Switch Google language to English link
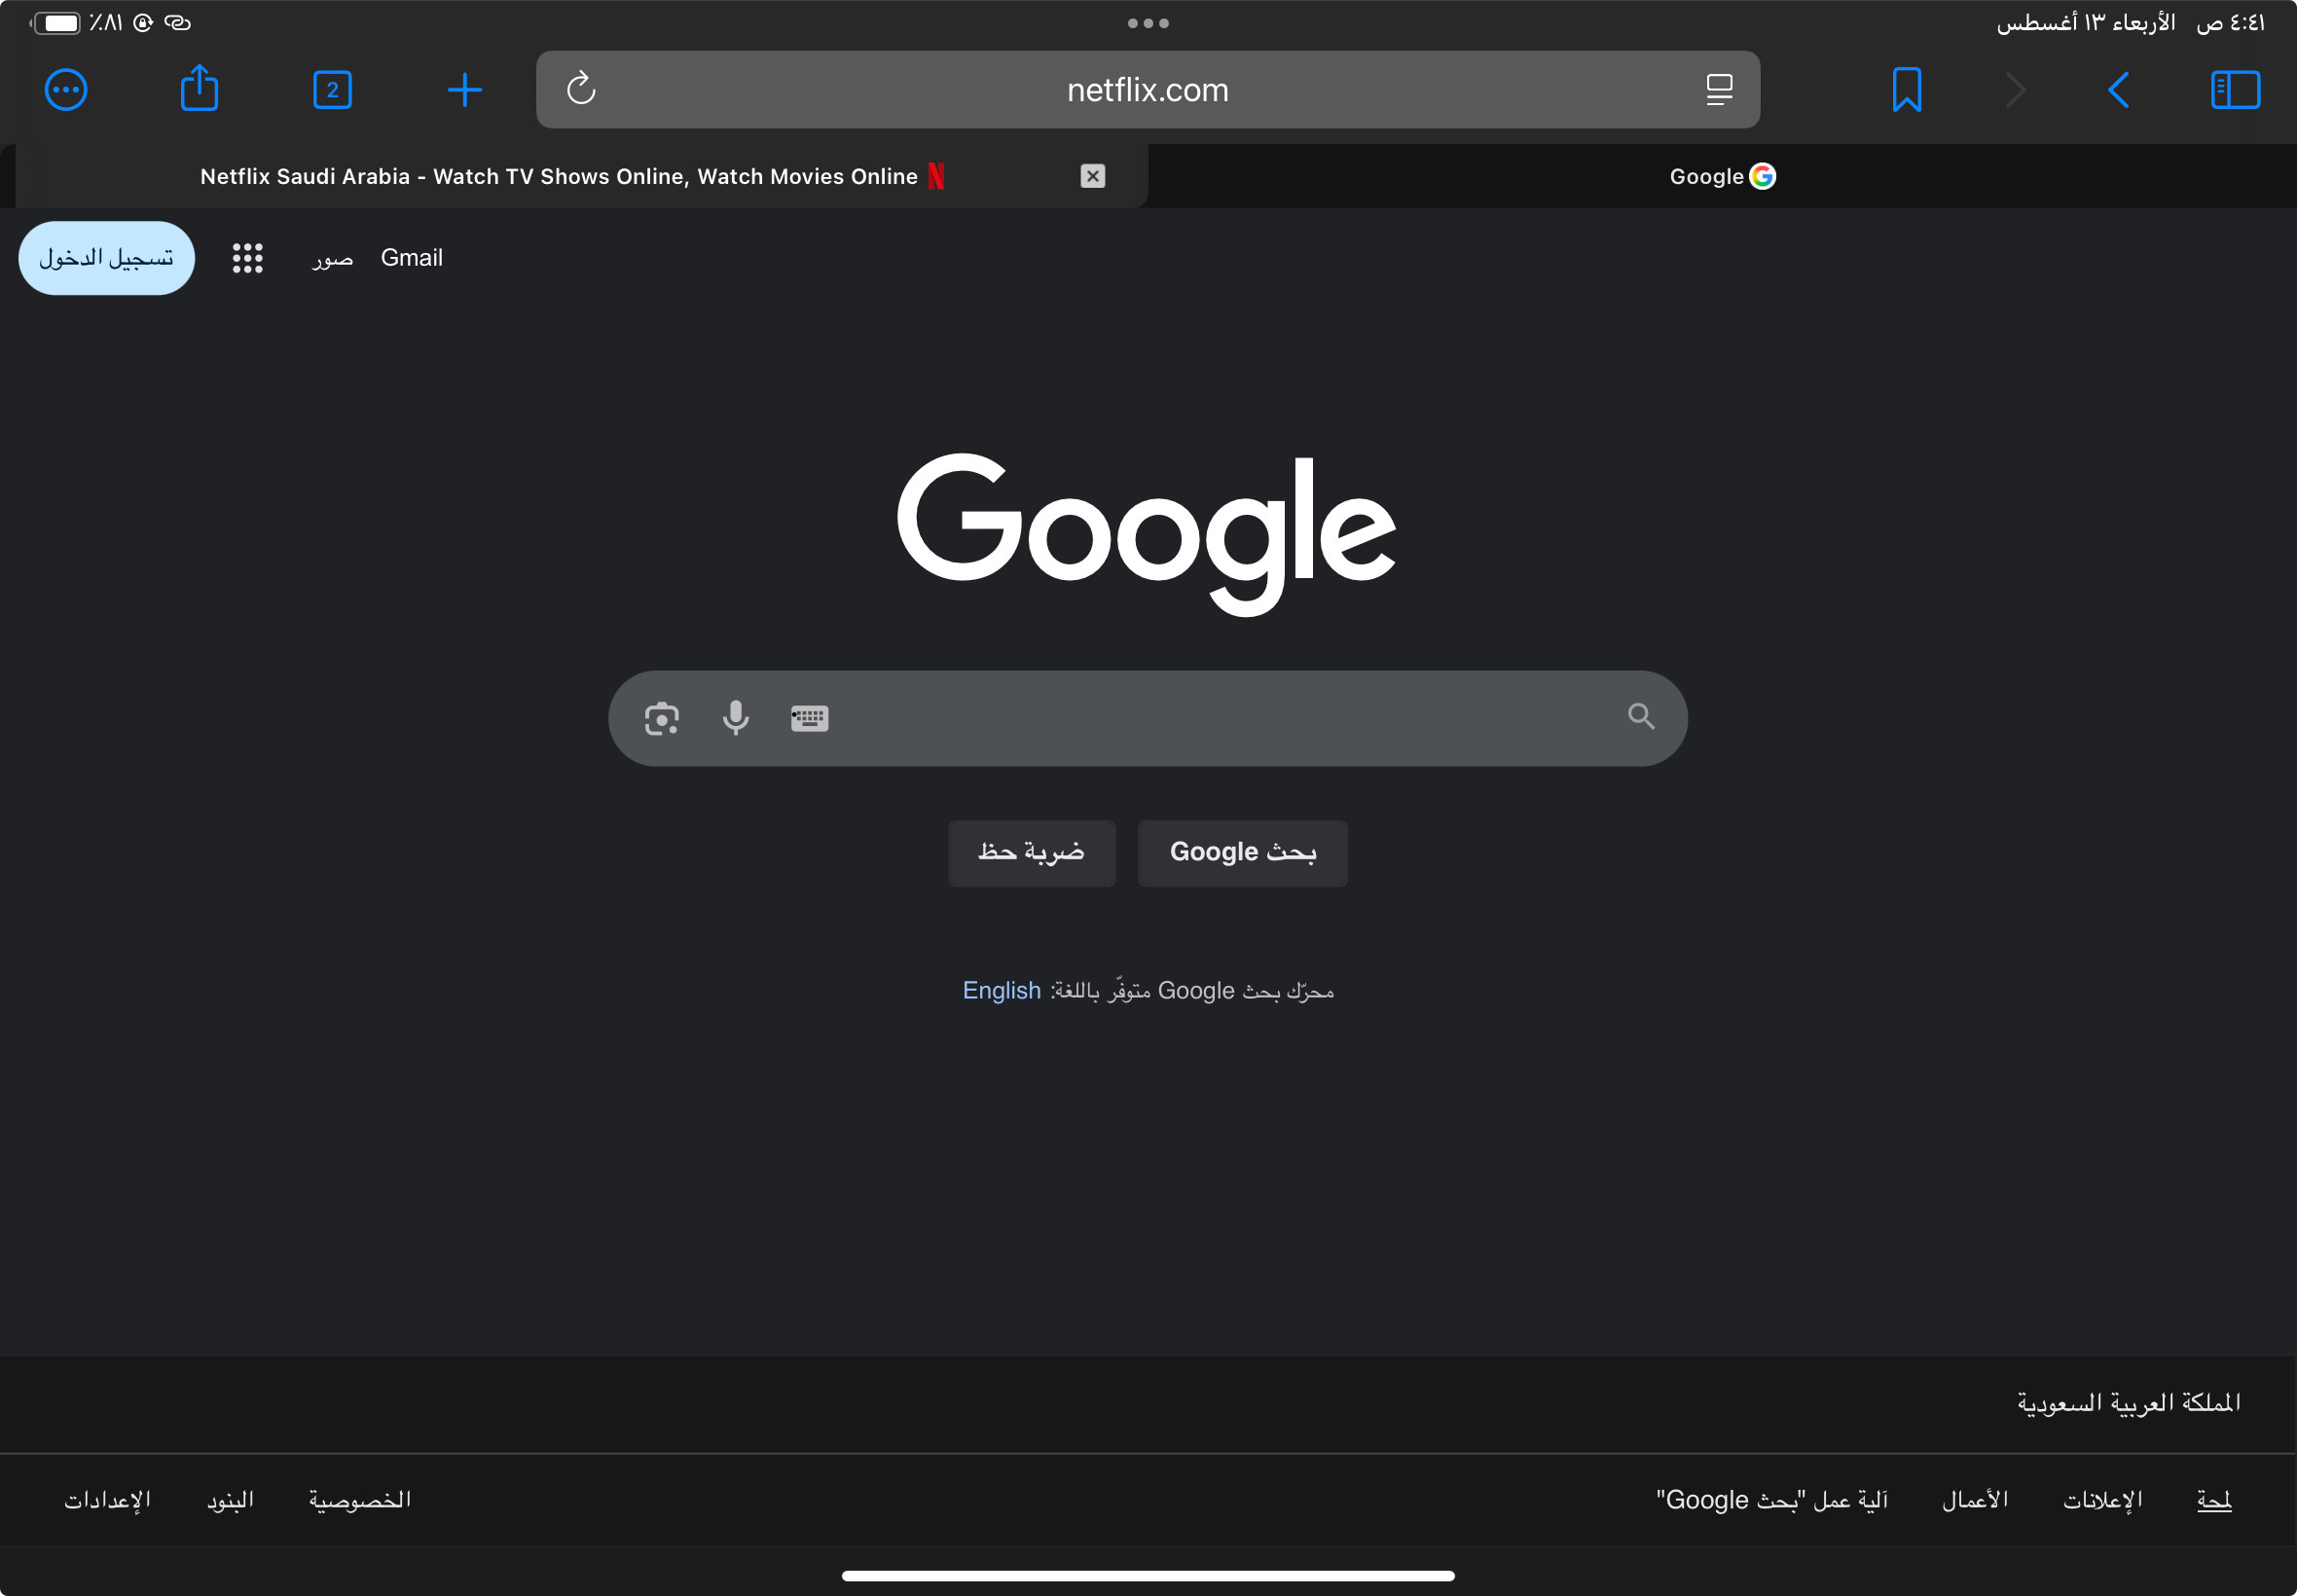The width and height of the screenshot is (2297, 1596). coord(1001,990)
